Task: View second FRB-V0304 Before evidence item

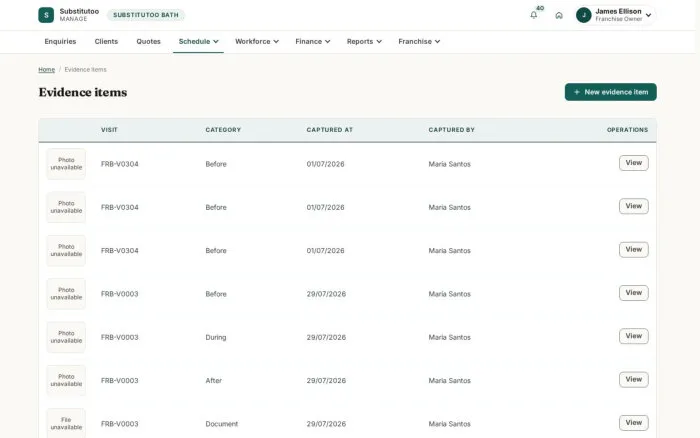Action: coord(633,206)
